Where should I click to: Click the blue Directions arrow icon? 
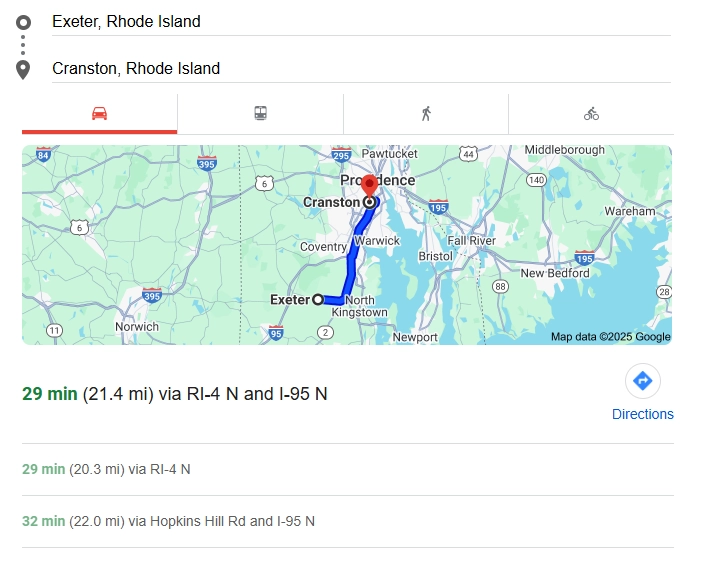pyautogui.click(x=643, y=381)
